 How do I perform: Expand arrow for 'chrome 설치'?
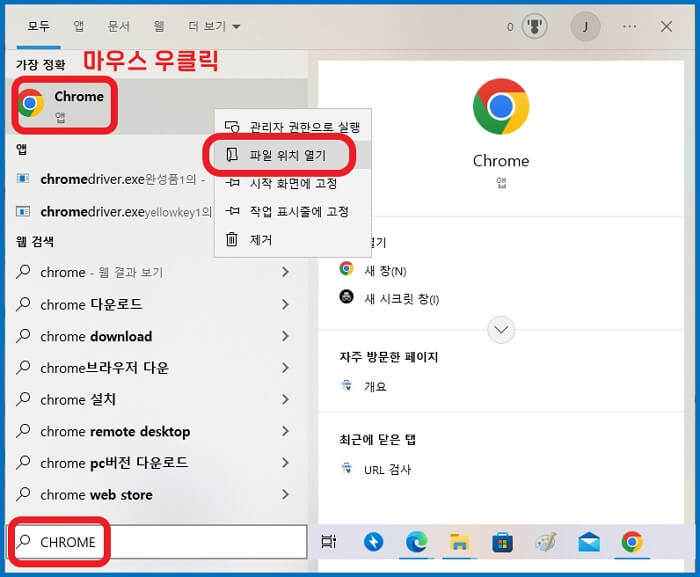[285, 399]
